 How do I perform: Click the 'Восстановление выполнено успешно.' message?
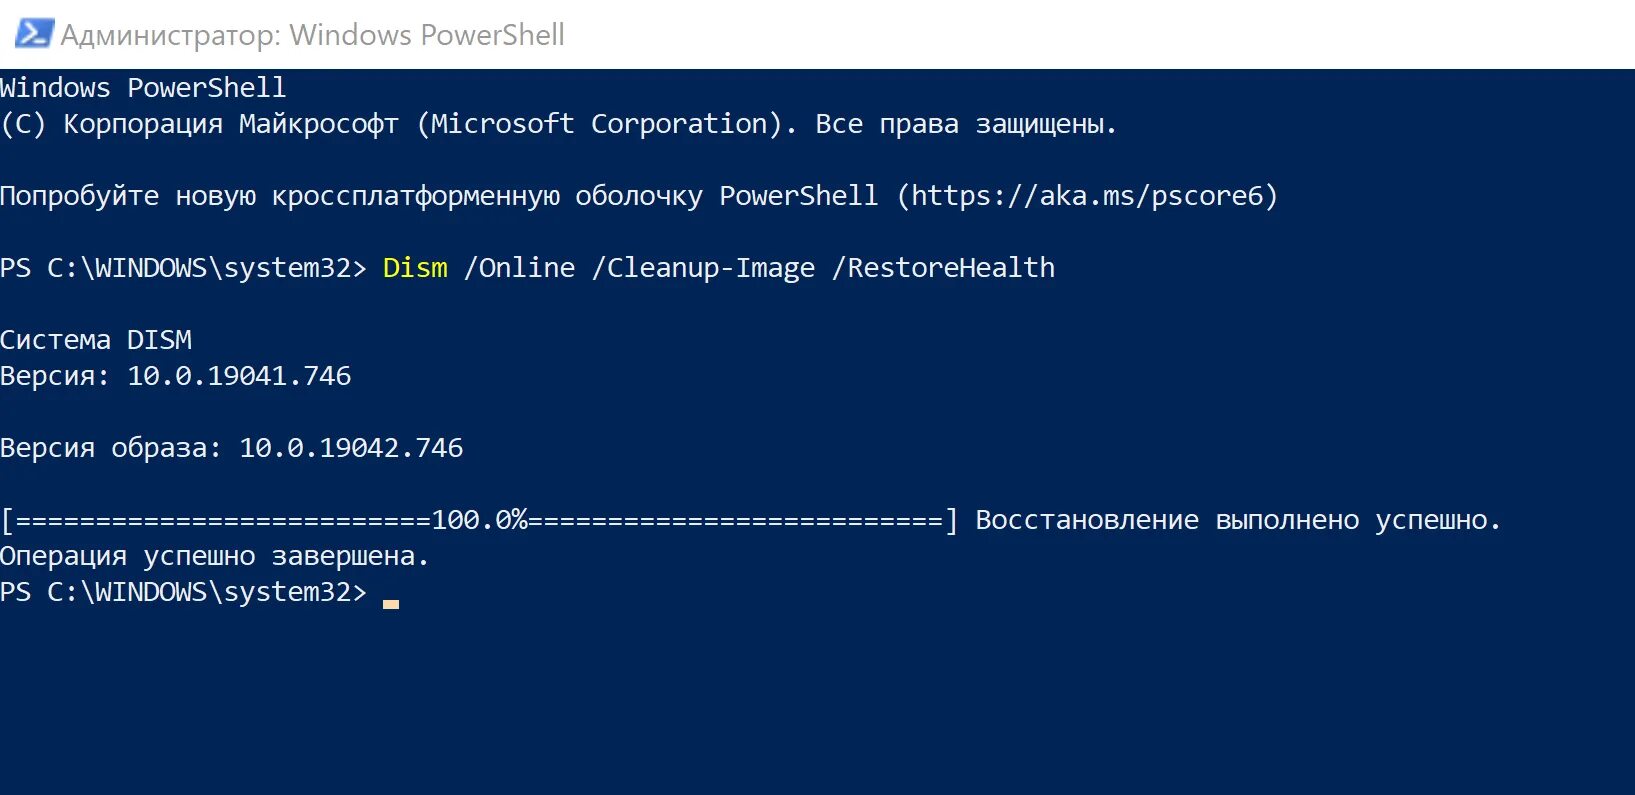(1238, 520)
